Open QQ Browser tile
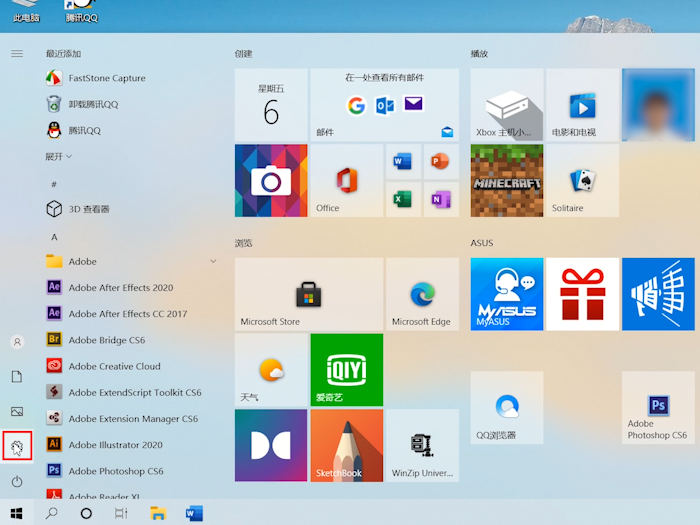The height and width of the screenshot is (525, 700). click(x=506, y=408)
